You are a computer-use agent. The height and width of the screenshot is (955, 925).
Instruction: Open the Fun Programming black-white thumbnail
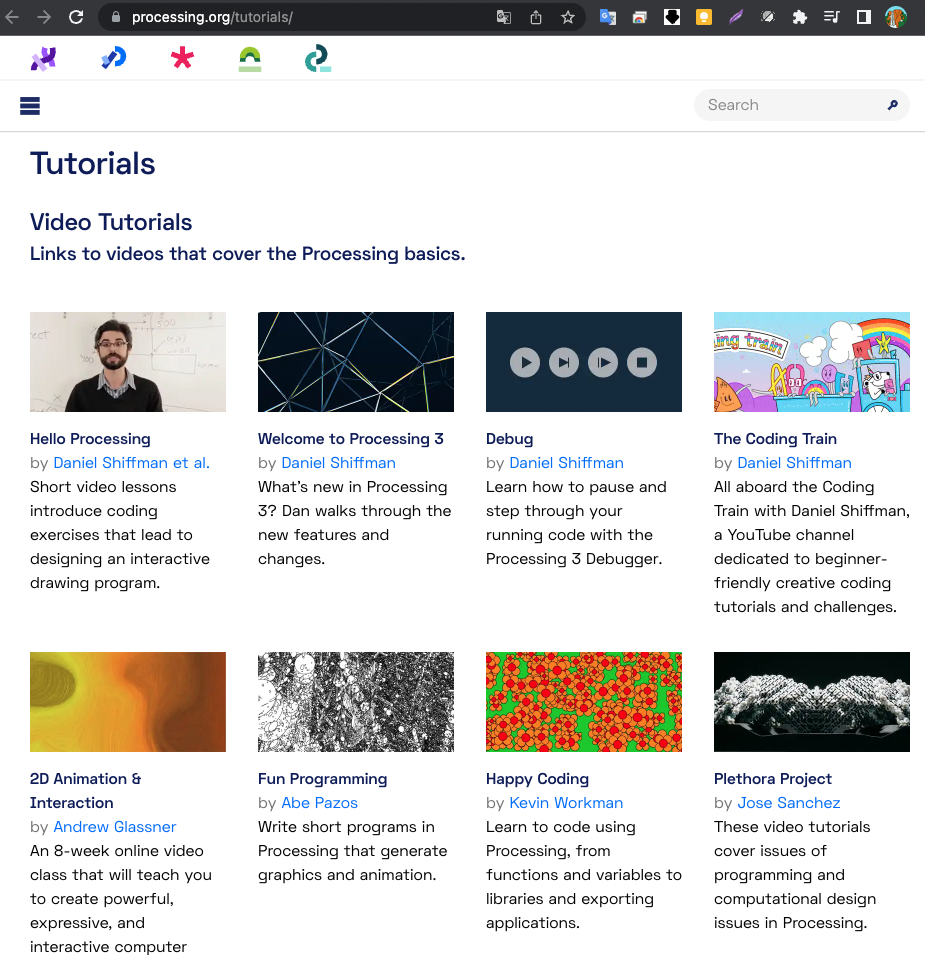click(356, 702)
